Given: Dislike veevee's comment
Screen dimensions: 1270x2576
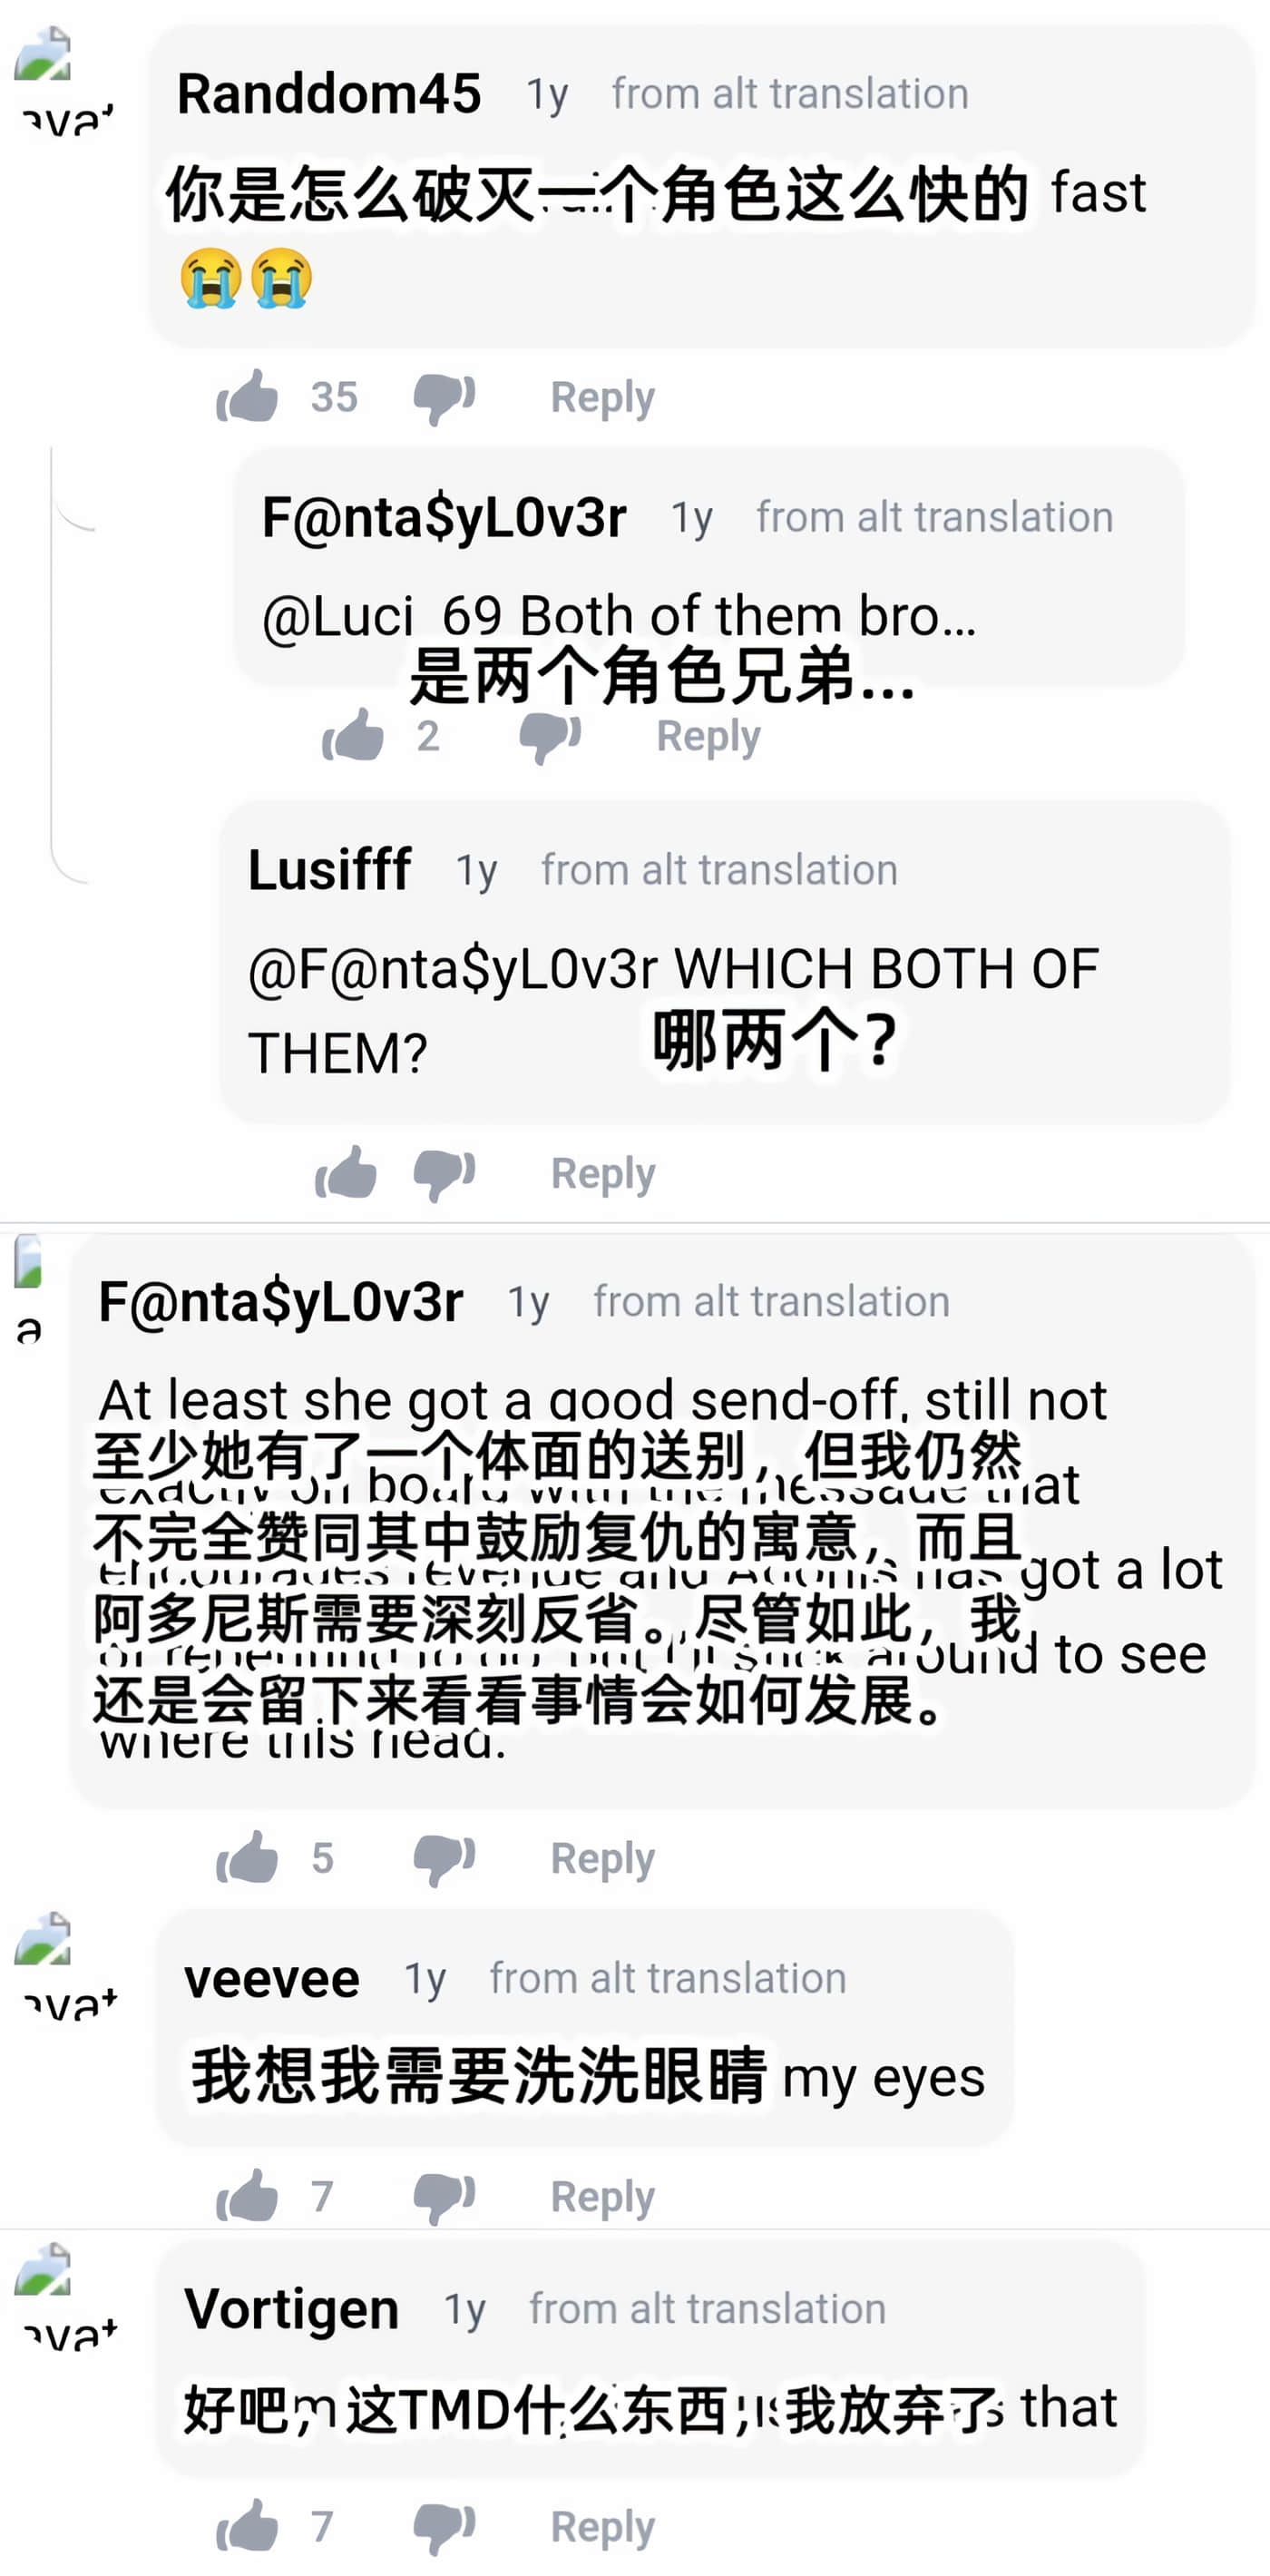Looking at the screenshot, I should tap(444, 2196).
